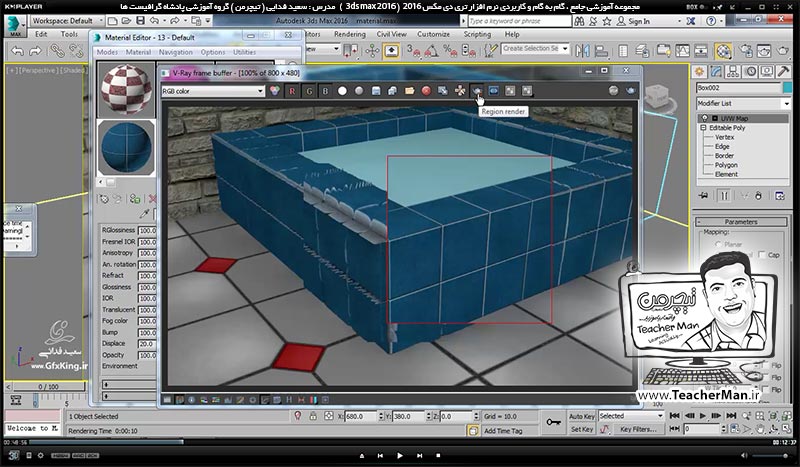Open the Edit menu
The width and height of the screenshot is (800, 467).
click(41, 34)
